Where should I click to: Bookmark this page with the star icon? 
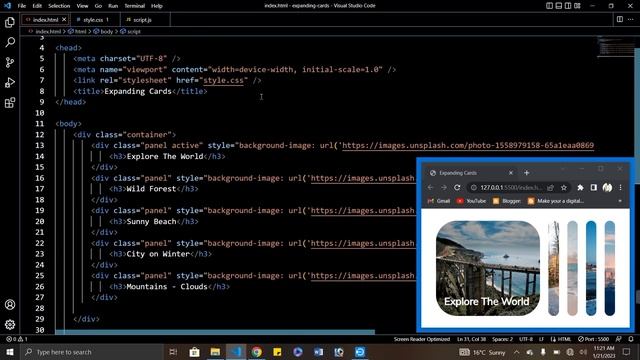coord(564,187)
